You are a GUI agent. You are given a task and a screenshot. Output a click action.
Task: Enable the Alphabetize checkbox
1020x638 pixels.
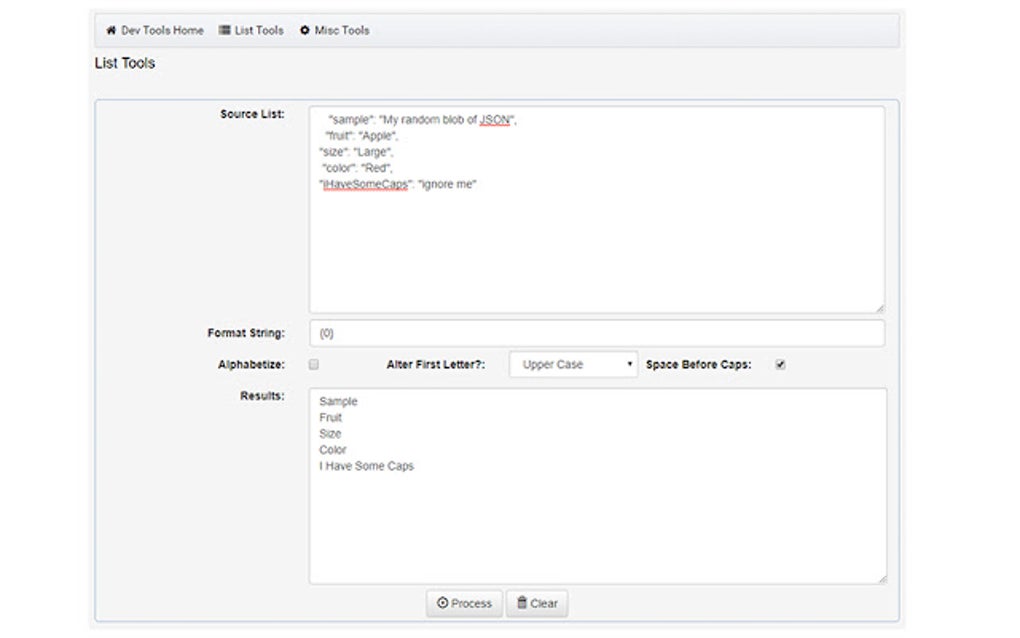pos(313,364)
